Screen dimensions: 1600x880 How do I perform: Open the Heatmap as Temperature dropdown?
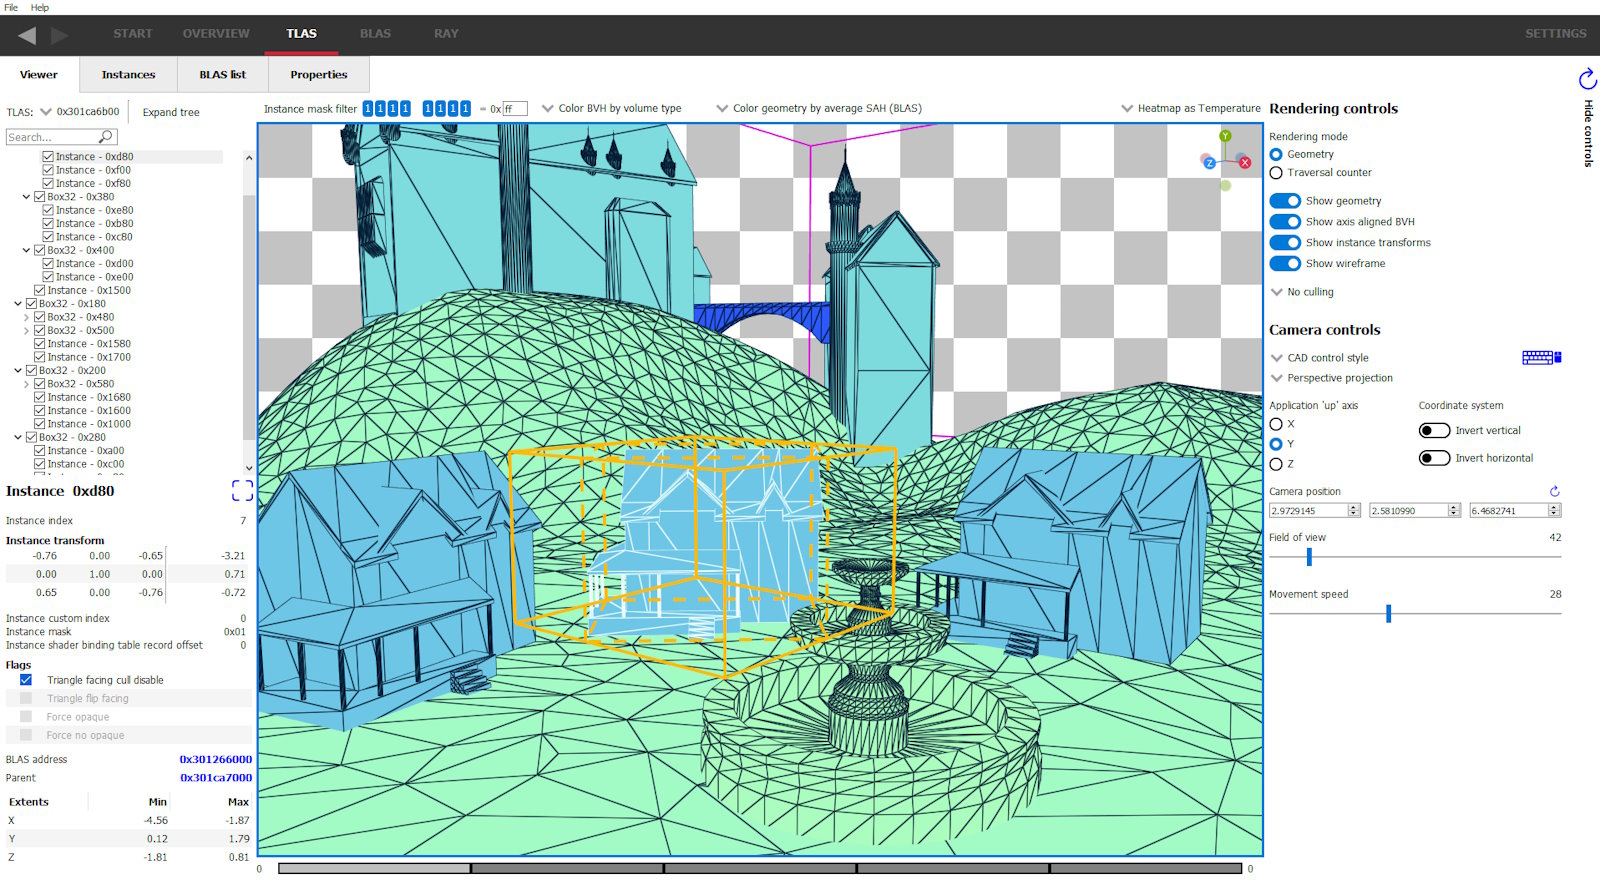tap(1190, 108)
